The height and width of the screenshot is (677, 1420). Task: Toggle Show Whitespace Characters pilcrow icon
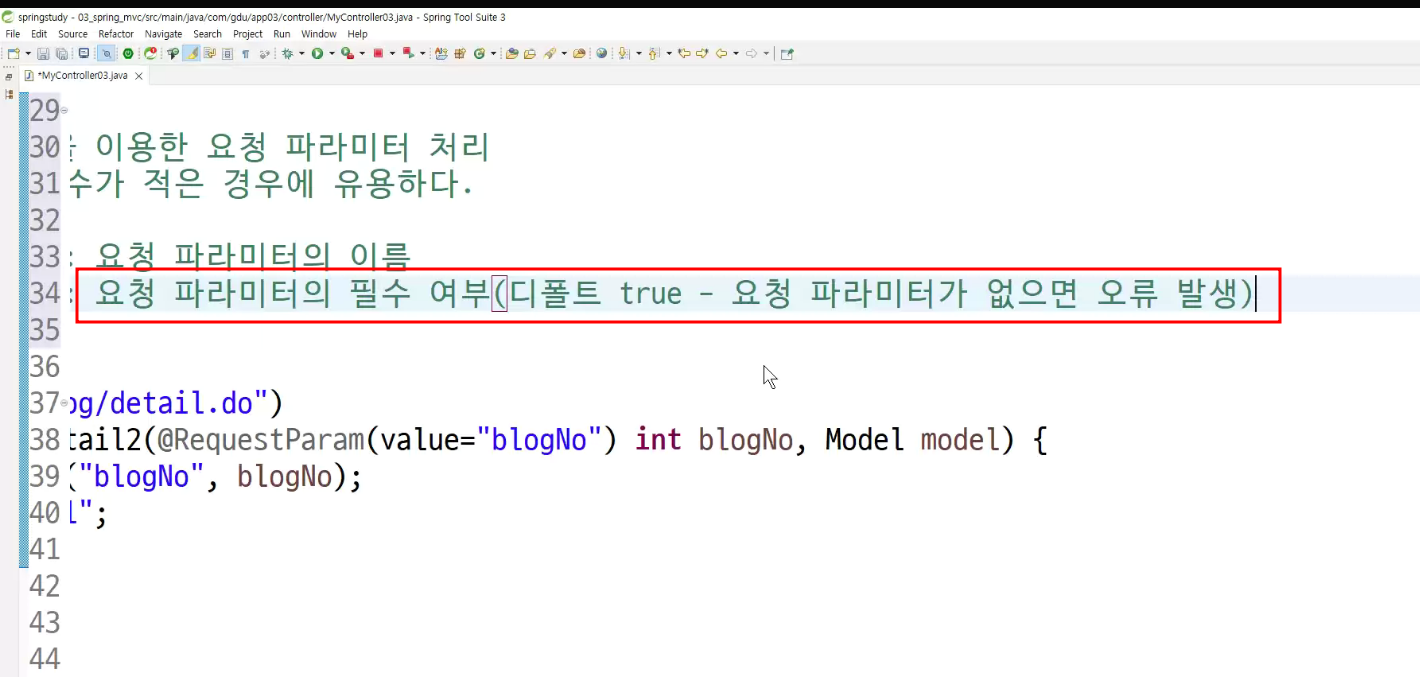pyautogui.click(x=246, y=54)
